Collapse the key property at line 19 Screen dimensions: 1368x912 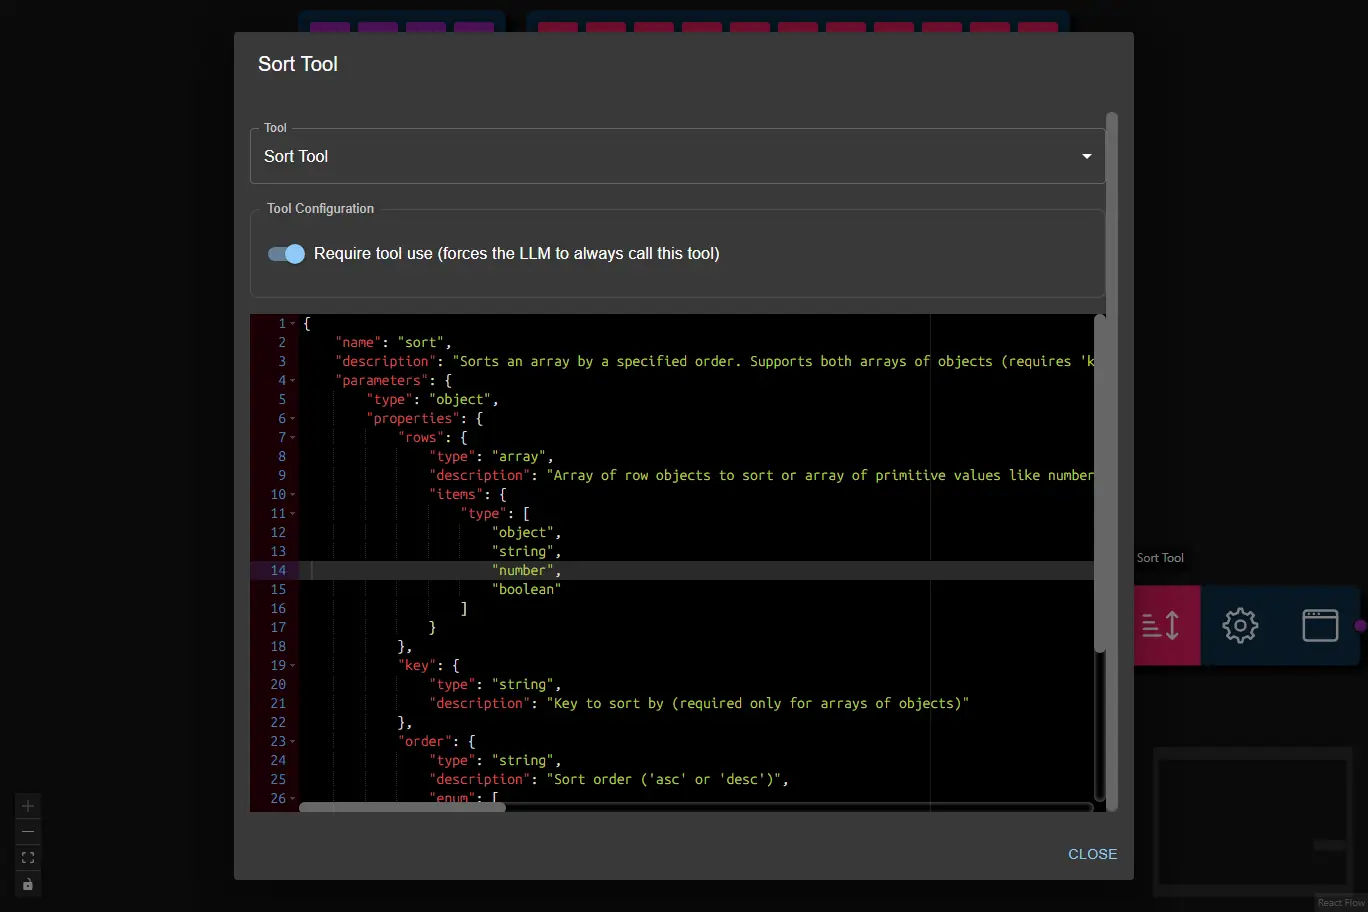click(x=293, y=665)
